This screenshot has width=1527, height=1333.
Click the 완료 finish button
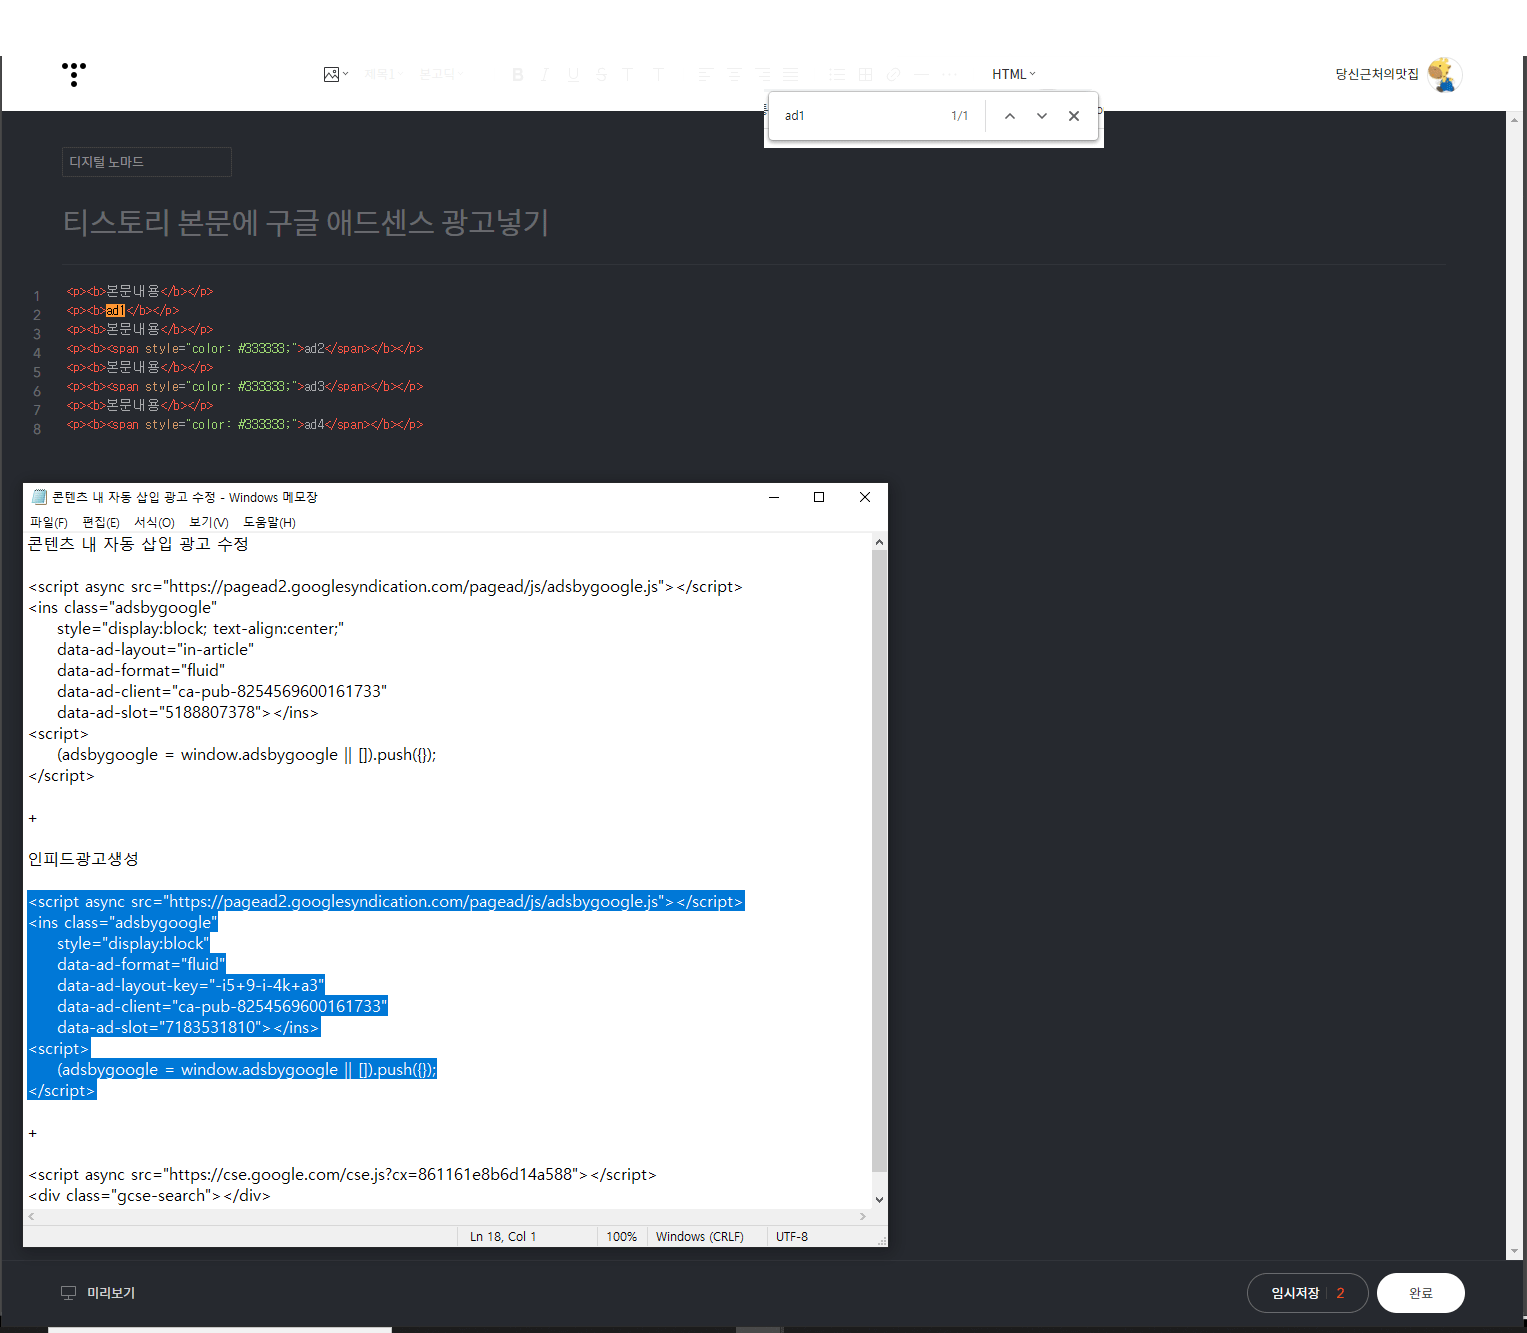pos(1421,1293)
